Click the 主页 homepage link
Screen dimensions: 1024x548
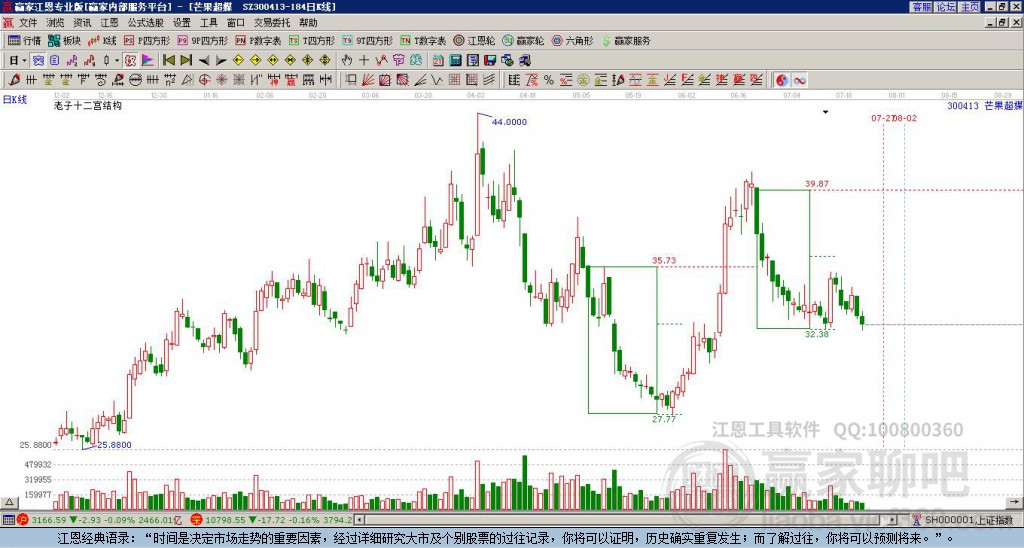(969, 7)
